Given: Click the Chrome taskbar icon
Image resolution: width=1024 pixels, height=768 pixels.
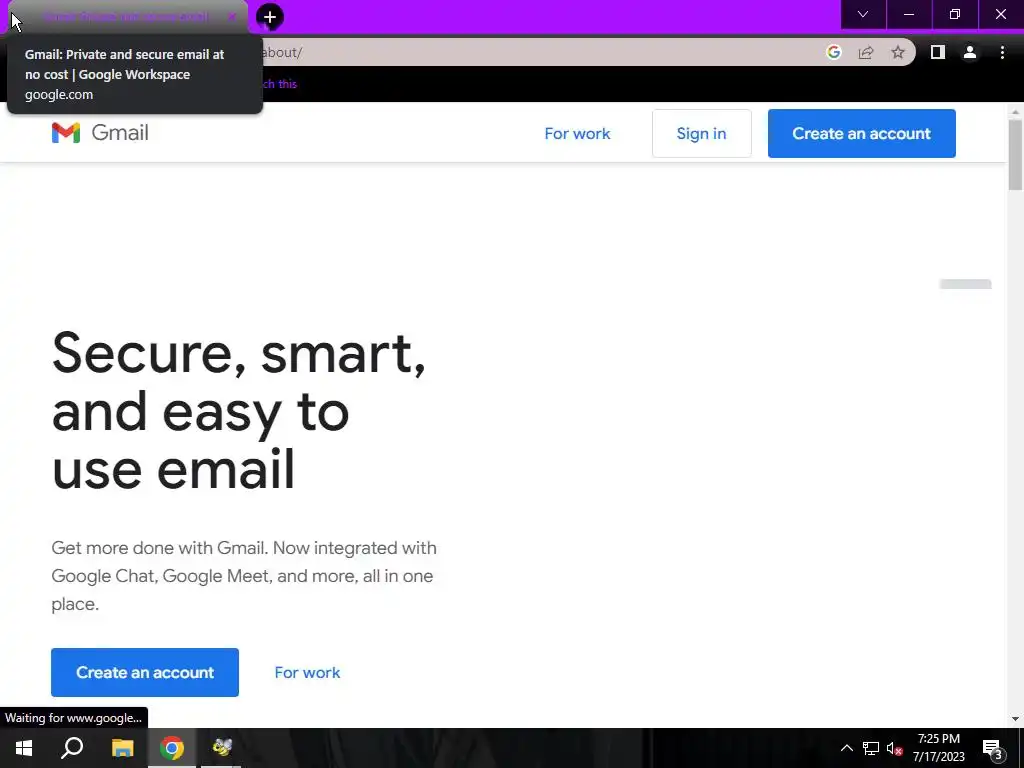Looking at the screenshot, I should (172, 748).
